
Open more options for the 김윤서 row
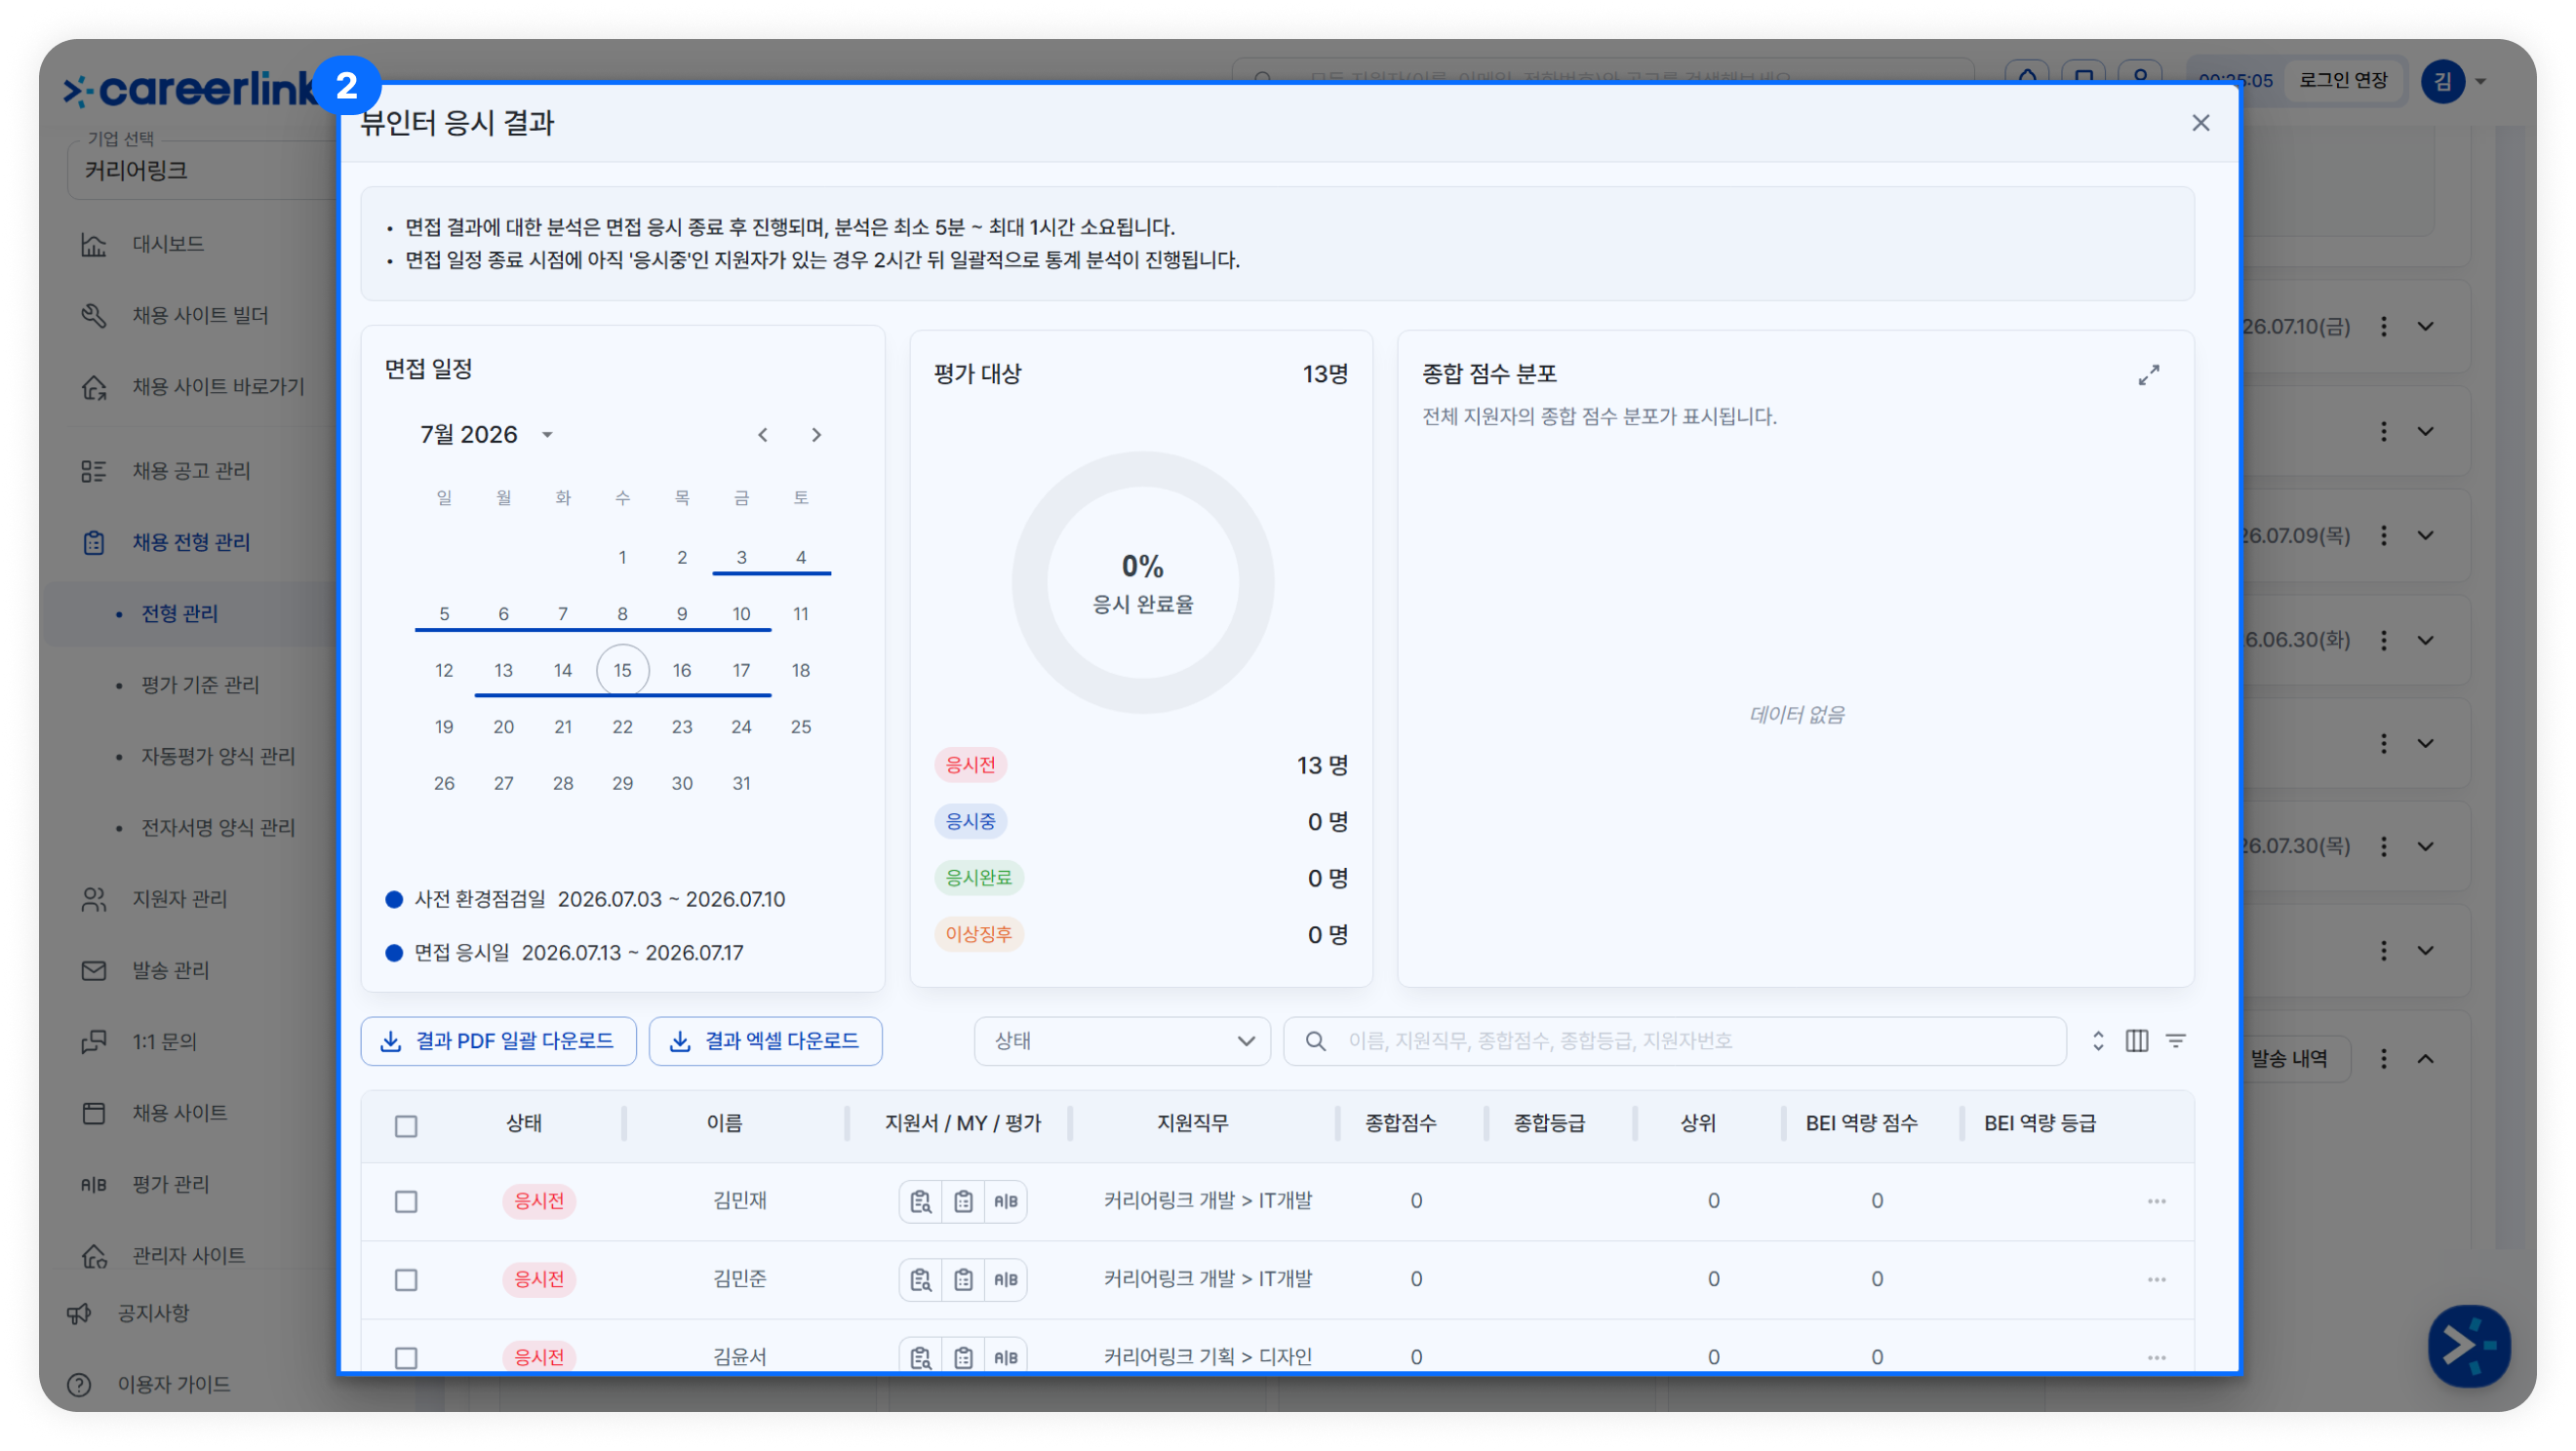(x=2156, y=1357)
